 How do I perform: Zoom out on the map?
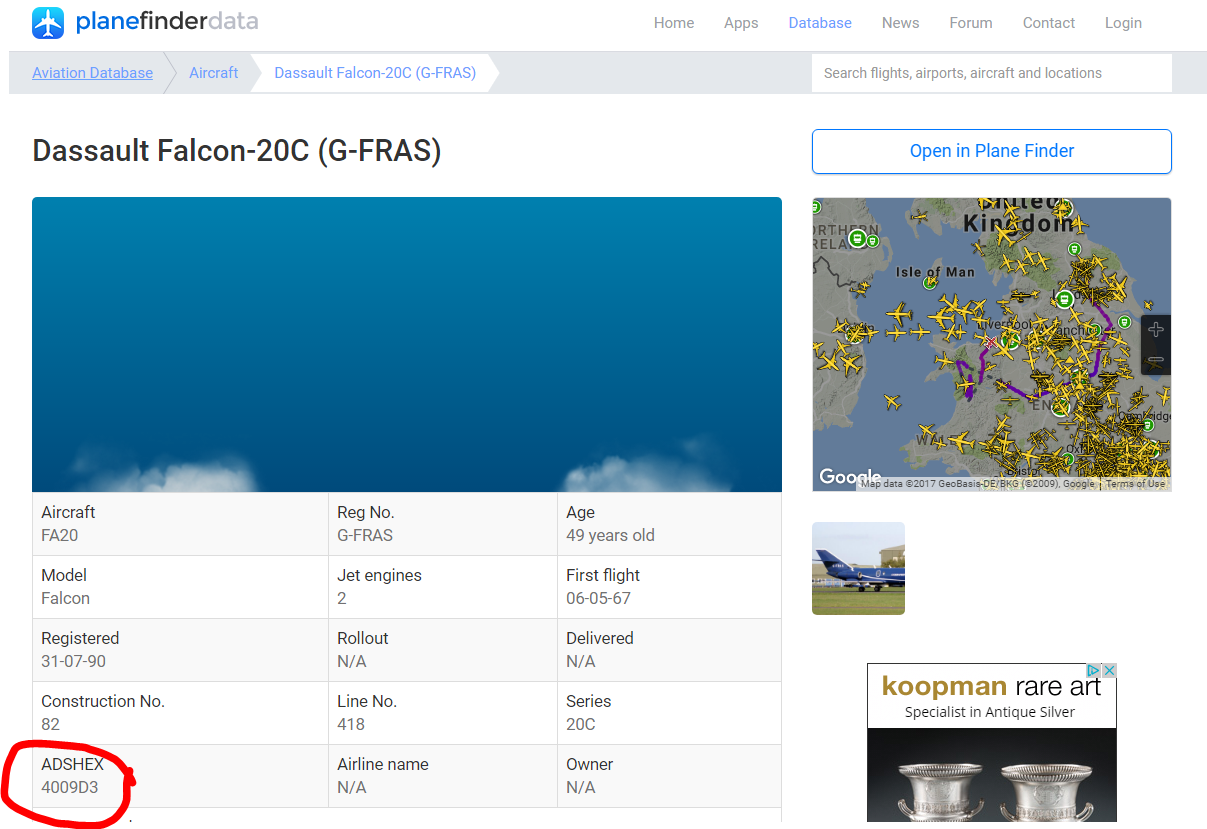coord(1155,360)
